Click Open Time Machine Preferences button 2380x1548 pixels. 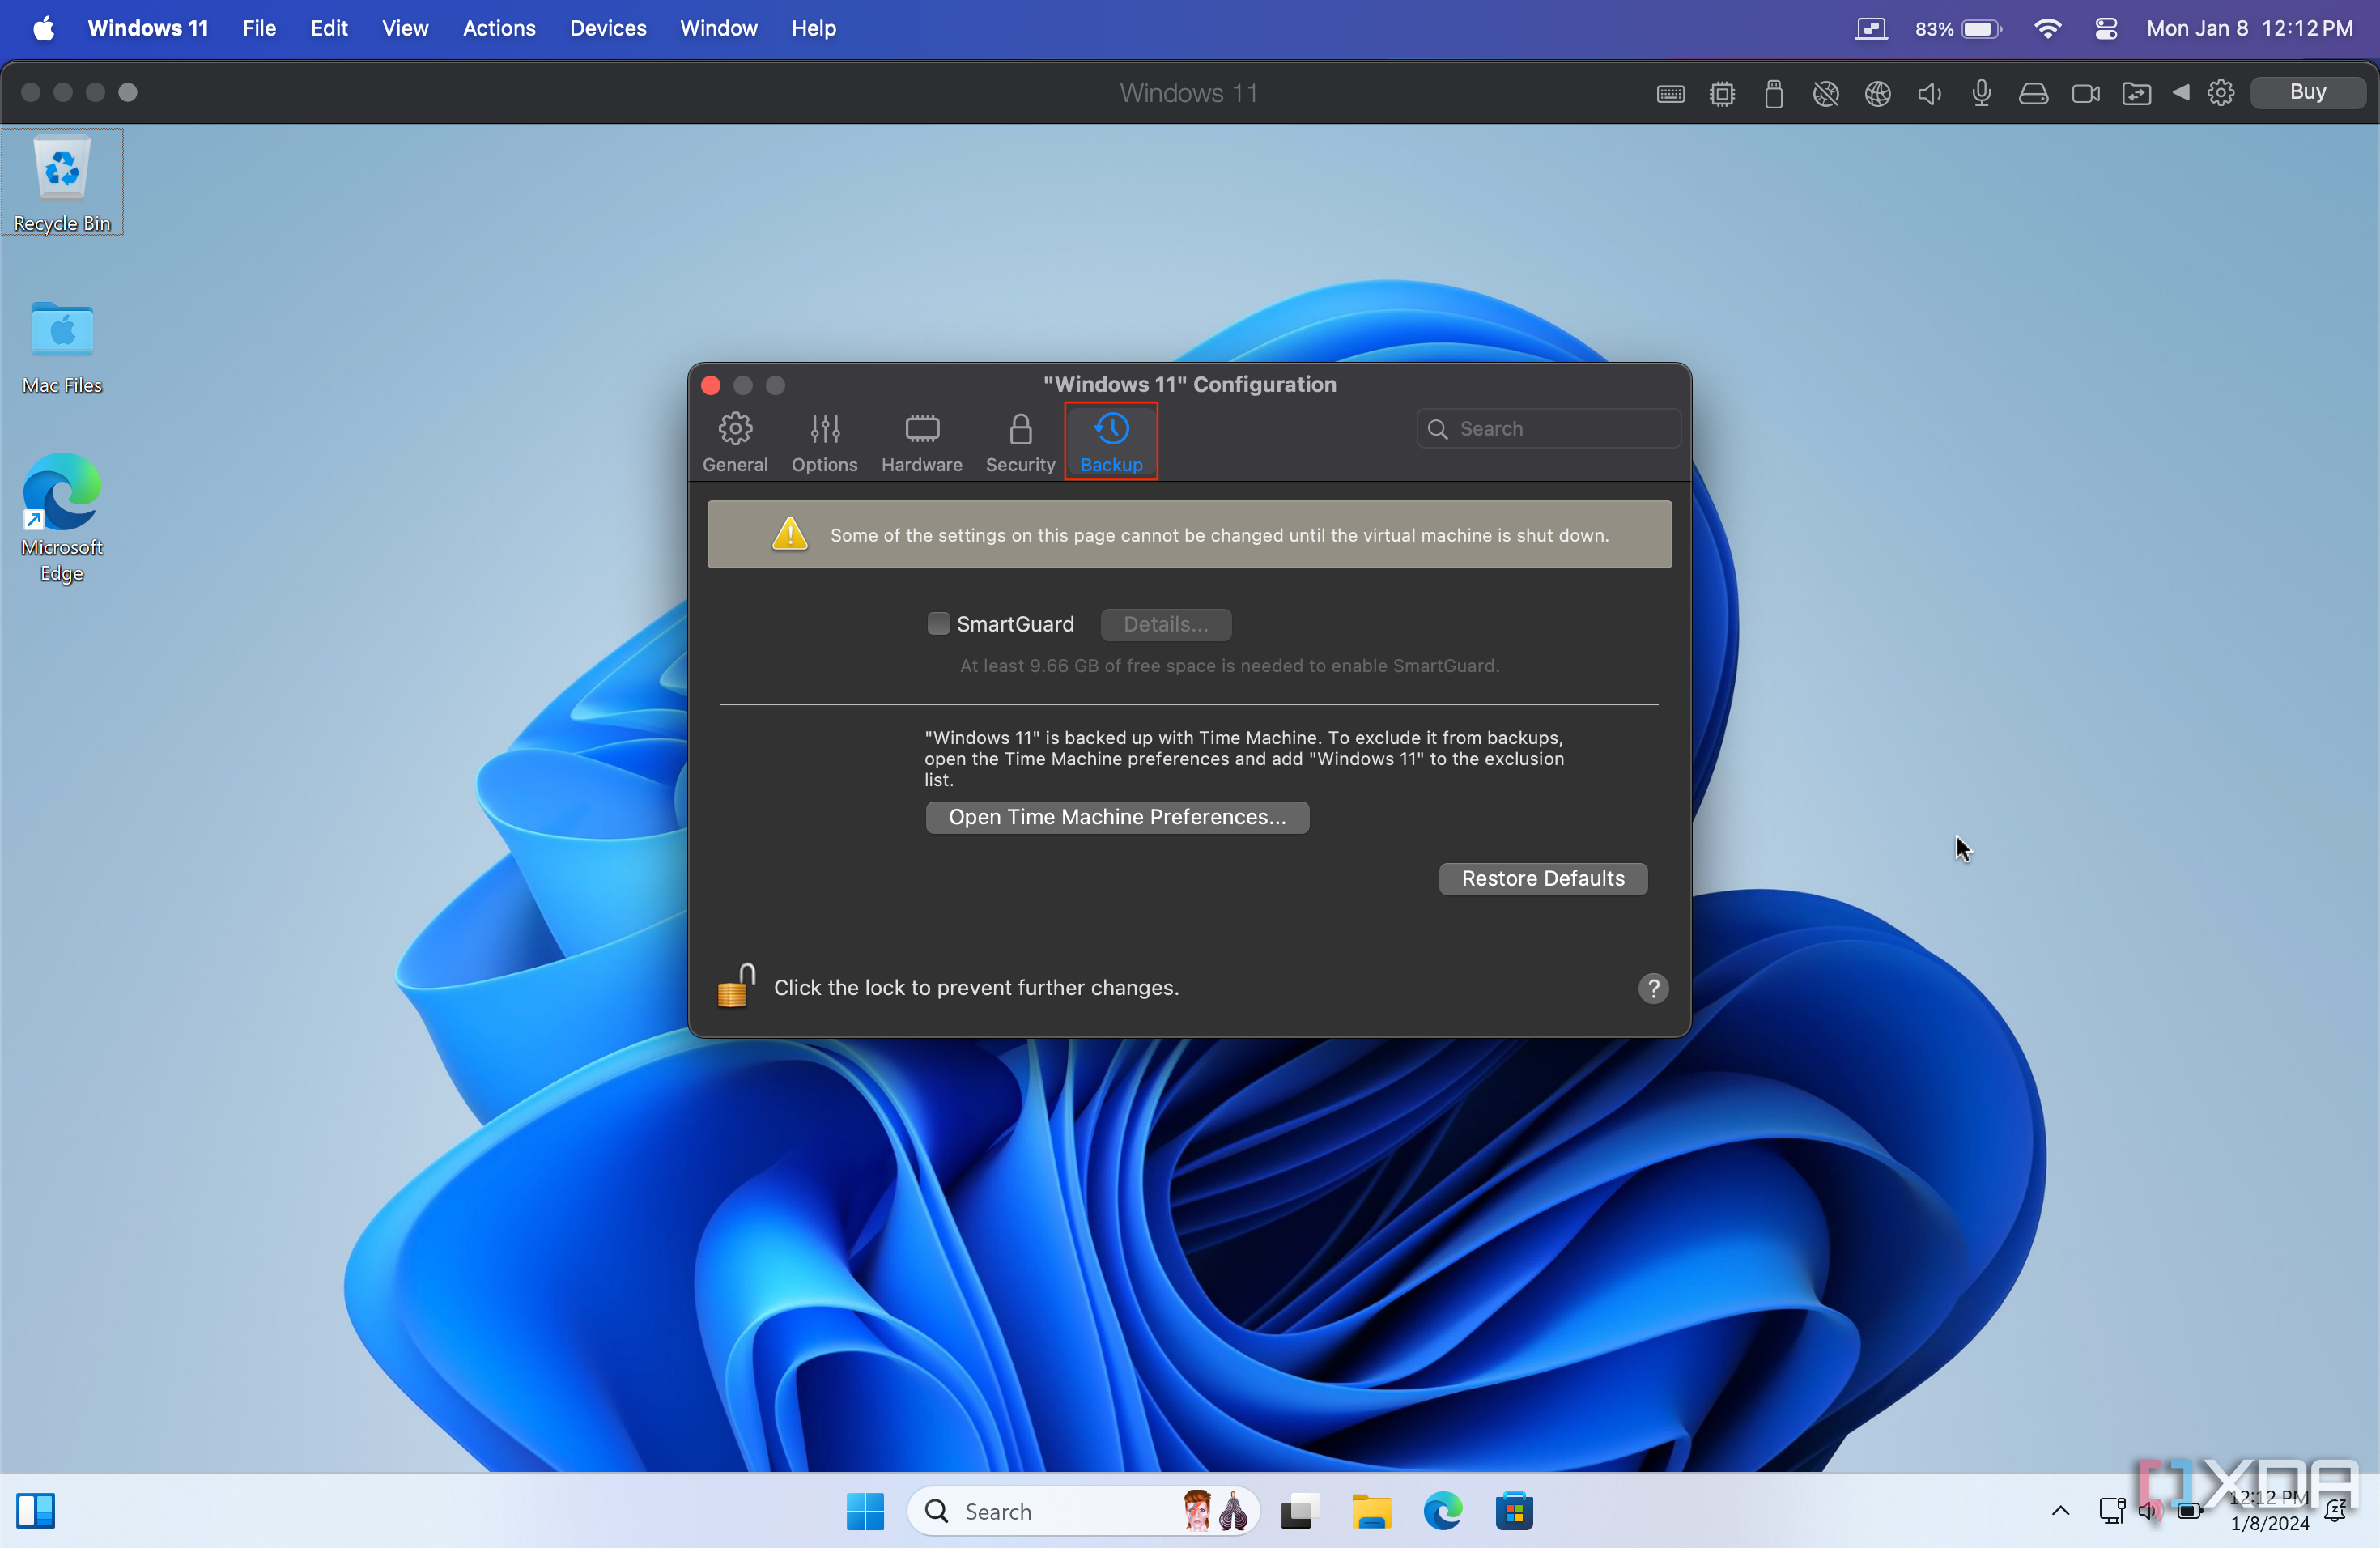tap(1117, 815)
